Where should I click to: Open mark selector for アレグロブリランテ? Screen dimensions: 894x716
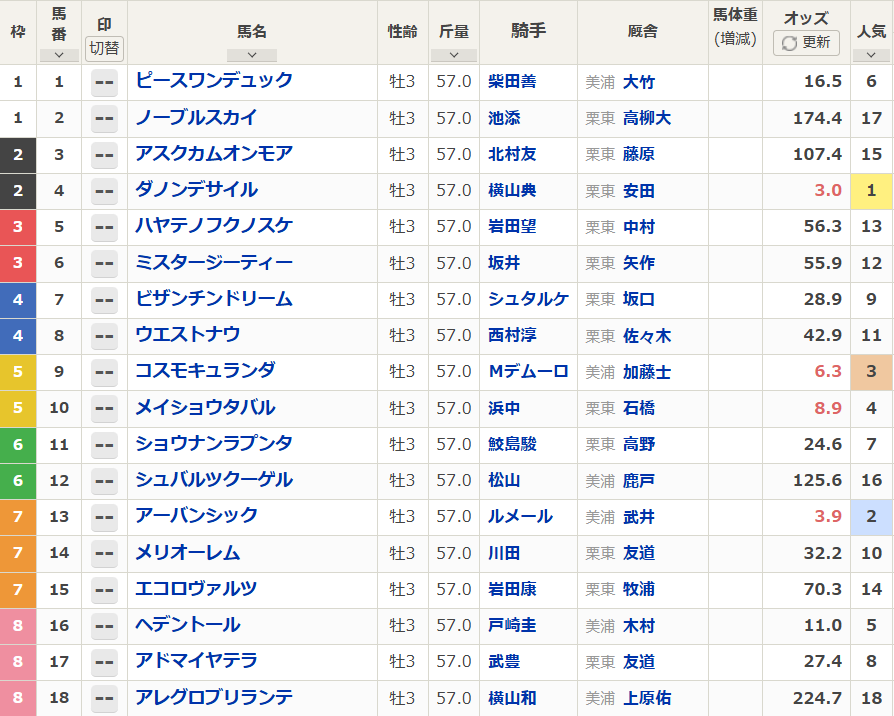104,698
